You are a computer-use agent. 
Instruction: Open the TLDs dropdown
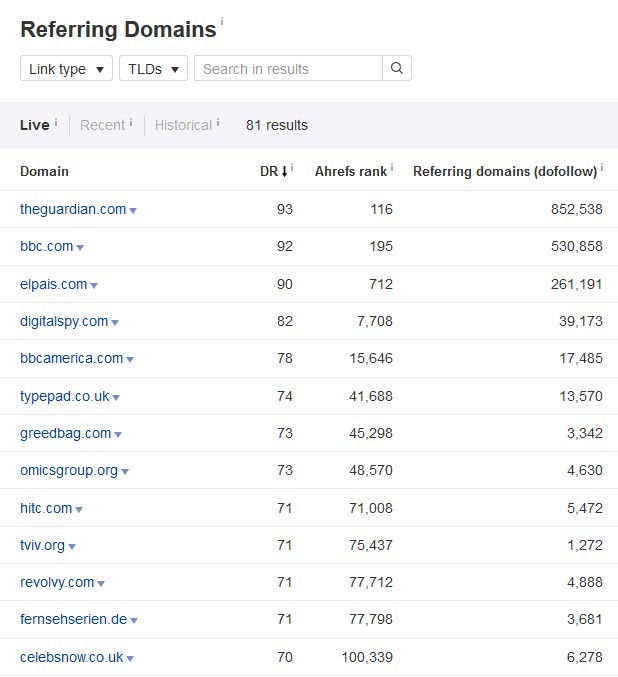pyautogui.click(x=153, y=68)
